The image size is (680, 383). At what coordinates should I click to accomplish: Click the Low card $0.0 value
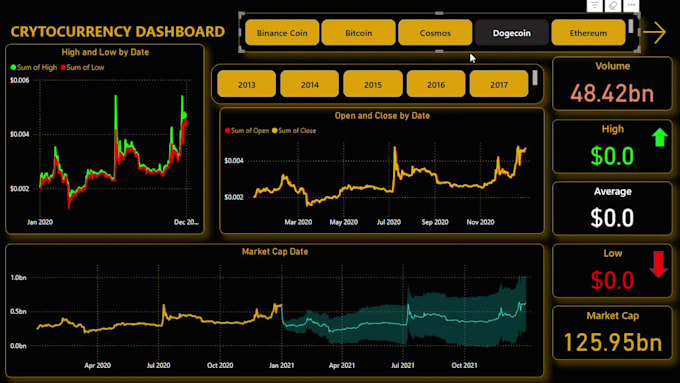(612, 280)
